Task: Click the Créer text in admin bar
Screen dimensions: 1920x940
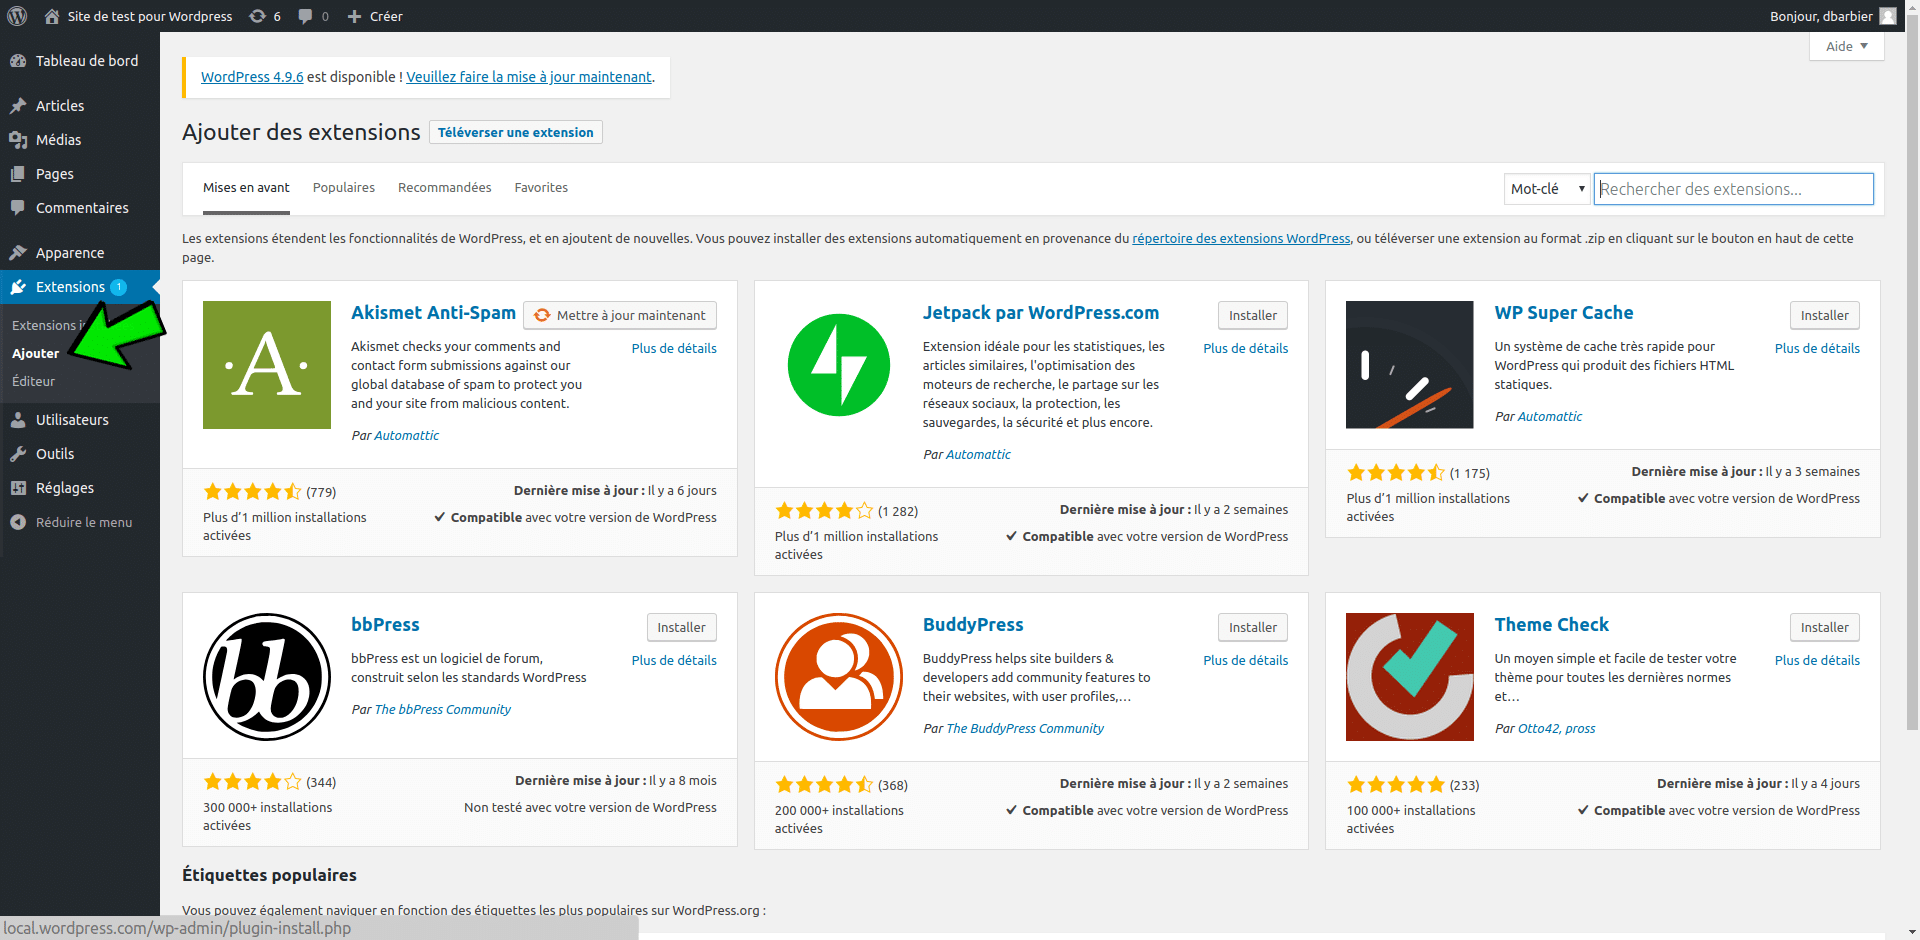Action: tap(386, 16)
